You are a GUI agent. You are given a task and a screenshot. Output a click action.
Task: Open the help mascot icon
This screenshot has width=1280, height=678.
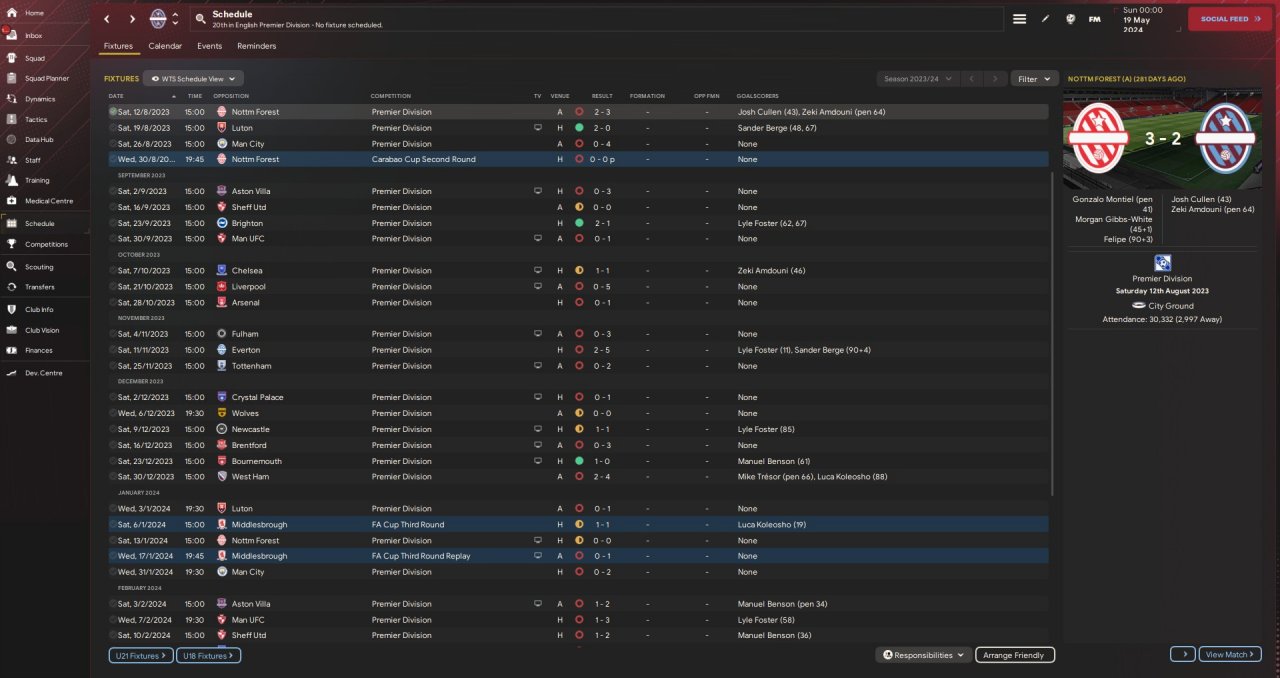click(1070, 19)
